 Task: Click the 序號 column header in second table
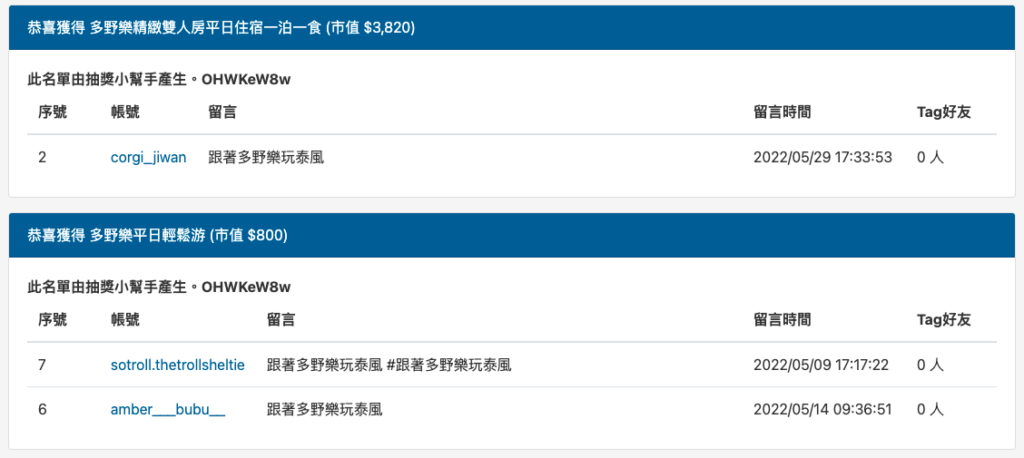pyautogui.click(x=52, y=319)
